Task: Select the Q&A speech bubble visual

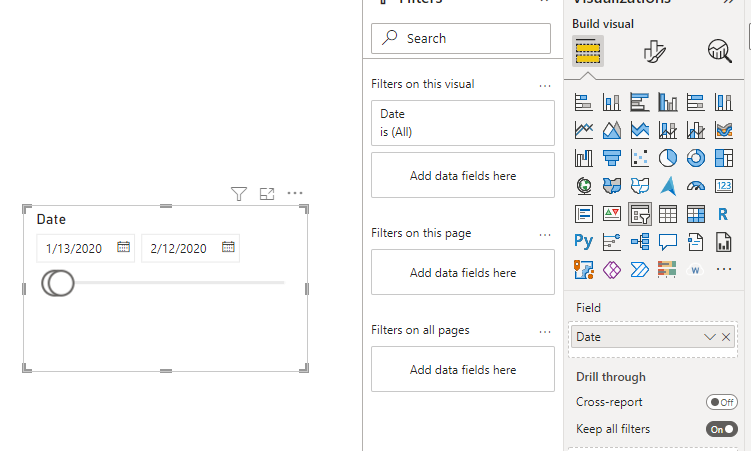Action: (668, 241)
